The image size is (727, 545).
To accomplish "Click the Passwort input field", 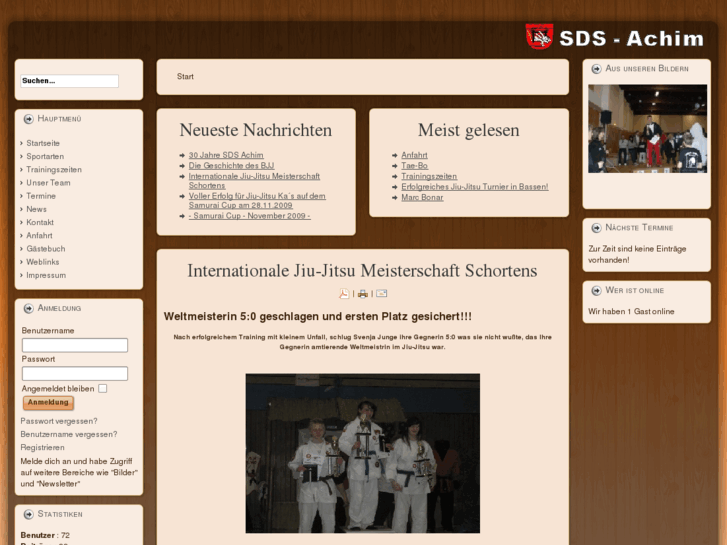I will point(75,374).
